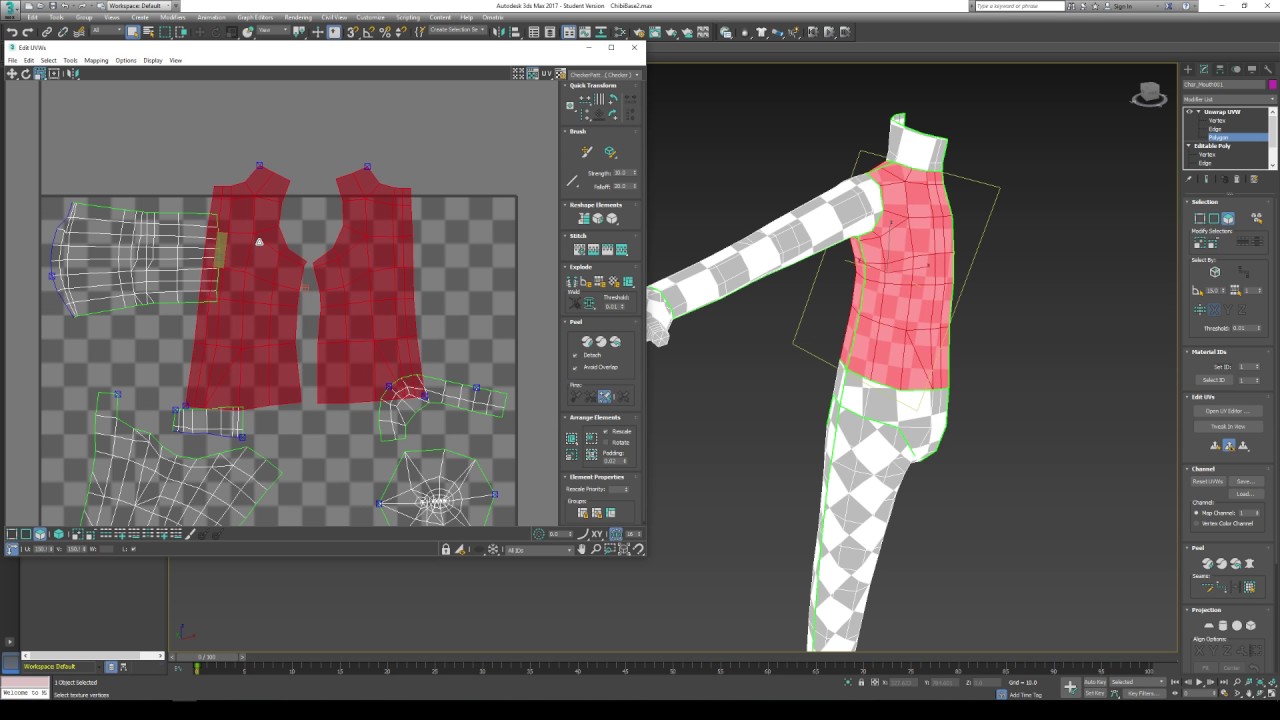Activate Polygon sub-object mode in Edit UVWs bottom bar
Image resolution: width=1280 pixels, height=720 pixels.
[x=40, y=534]
